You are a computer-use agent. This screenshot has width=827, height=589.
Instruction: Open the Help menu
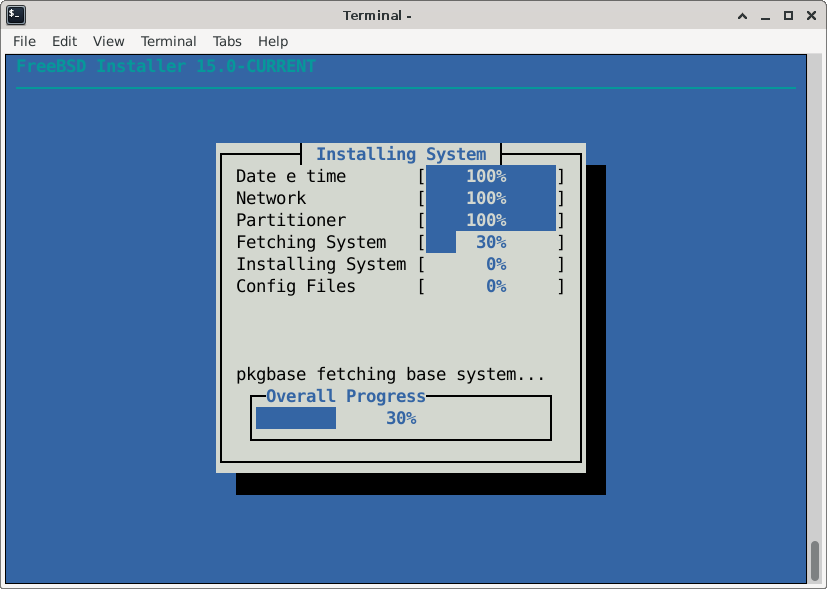(x=273, y=41)
